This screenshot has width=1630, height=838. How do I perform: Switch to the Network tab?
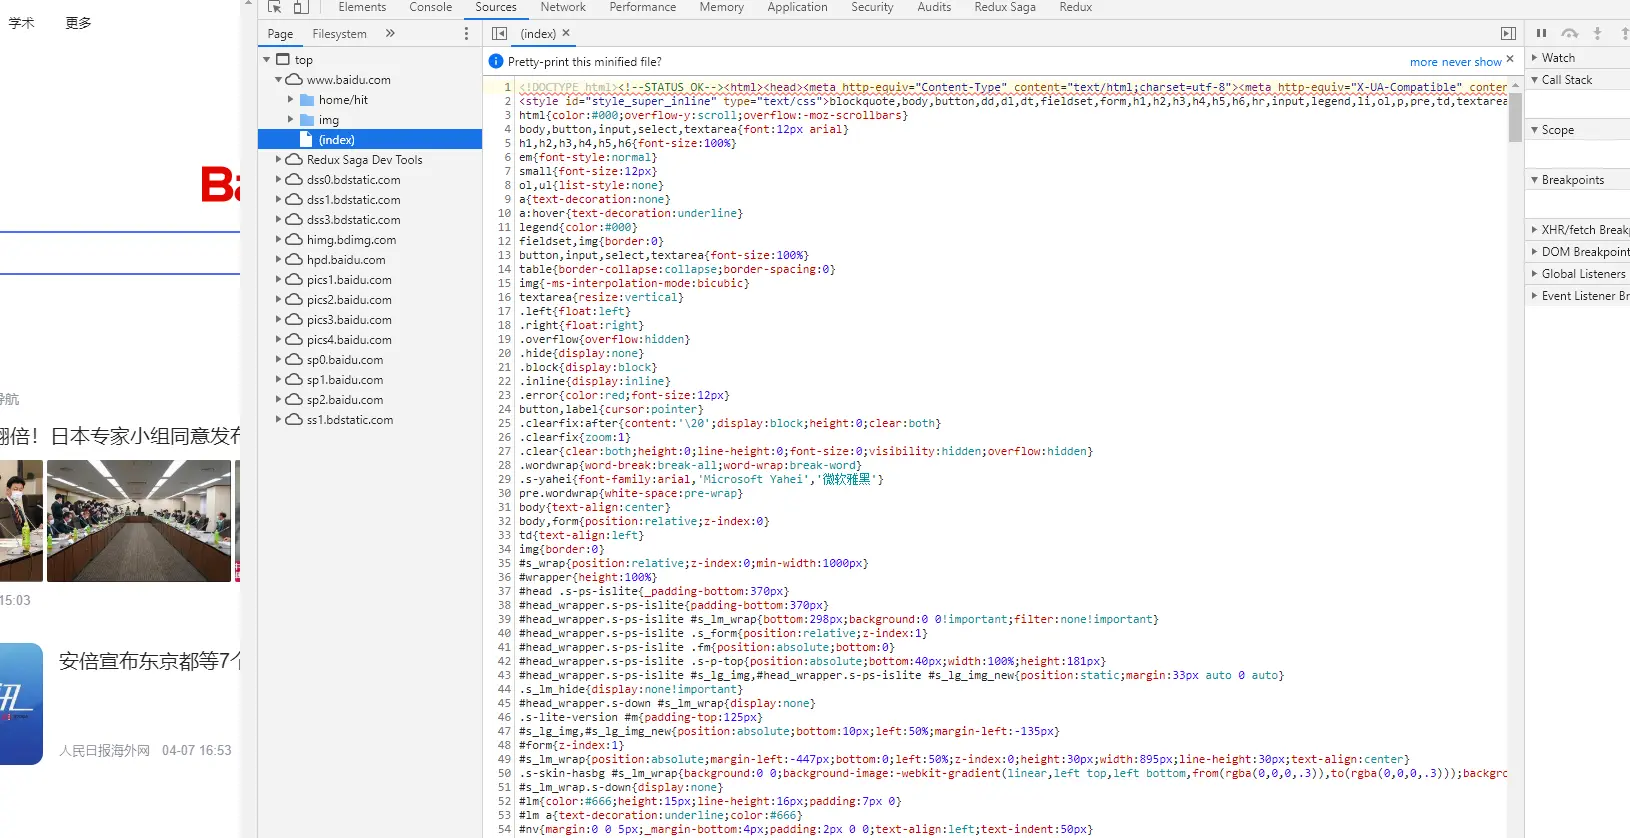pos(563,7)
